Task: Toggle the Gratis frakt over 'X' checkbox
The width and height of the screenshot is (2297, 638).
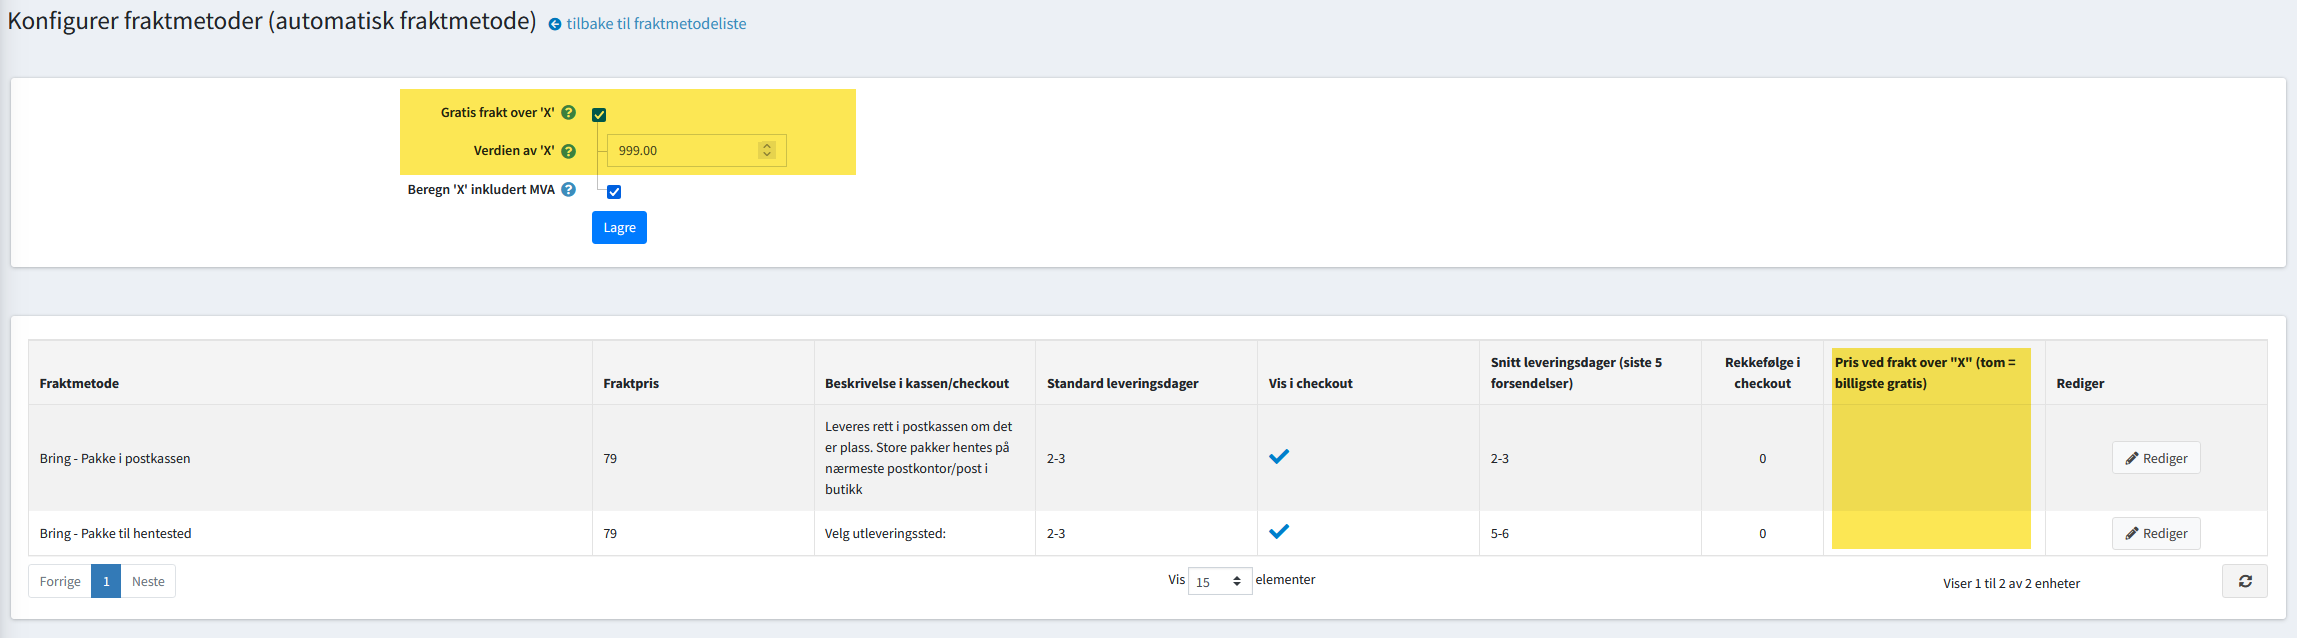Action: (599, 115)
